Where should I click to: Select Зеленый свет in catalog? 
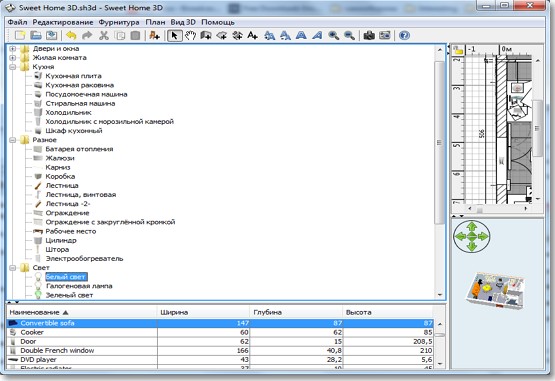(69, 295)
